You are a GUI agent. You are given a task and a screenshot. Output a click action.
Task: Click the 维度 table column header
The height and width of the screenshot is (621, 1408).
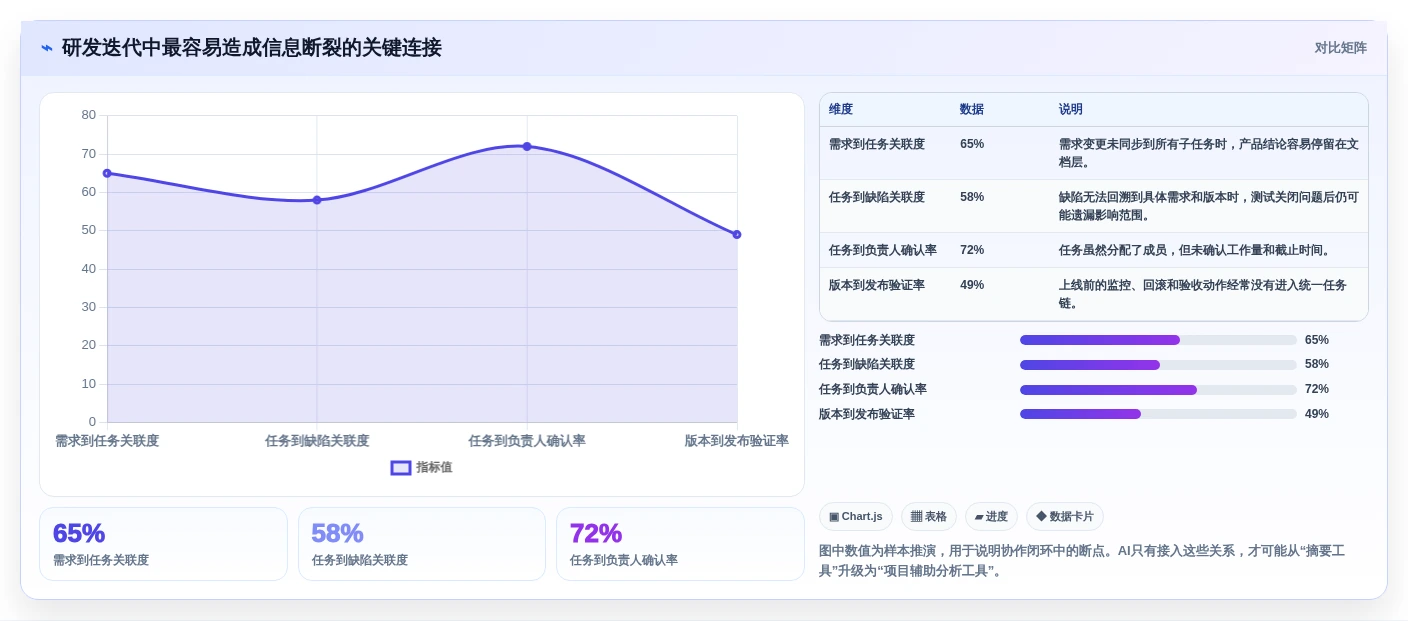(841, 109)
